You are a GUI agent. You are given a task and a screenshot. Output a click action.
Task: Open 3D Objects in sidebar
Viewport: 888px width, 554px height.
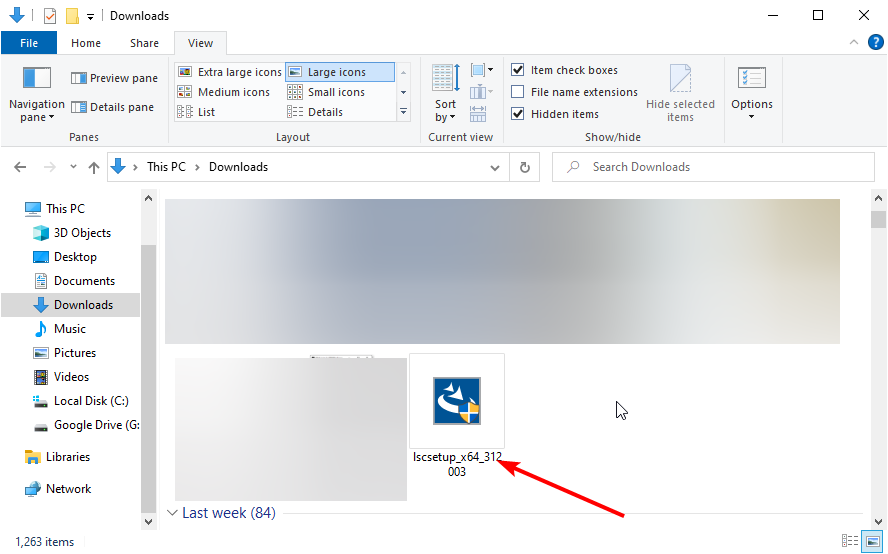72,233
